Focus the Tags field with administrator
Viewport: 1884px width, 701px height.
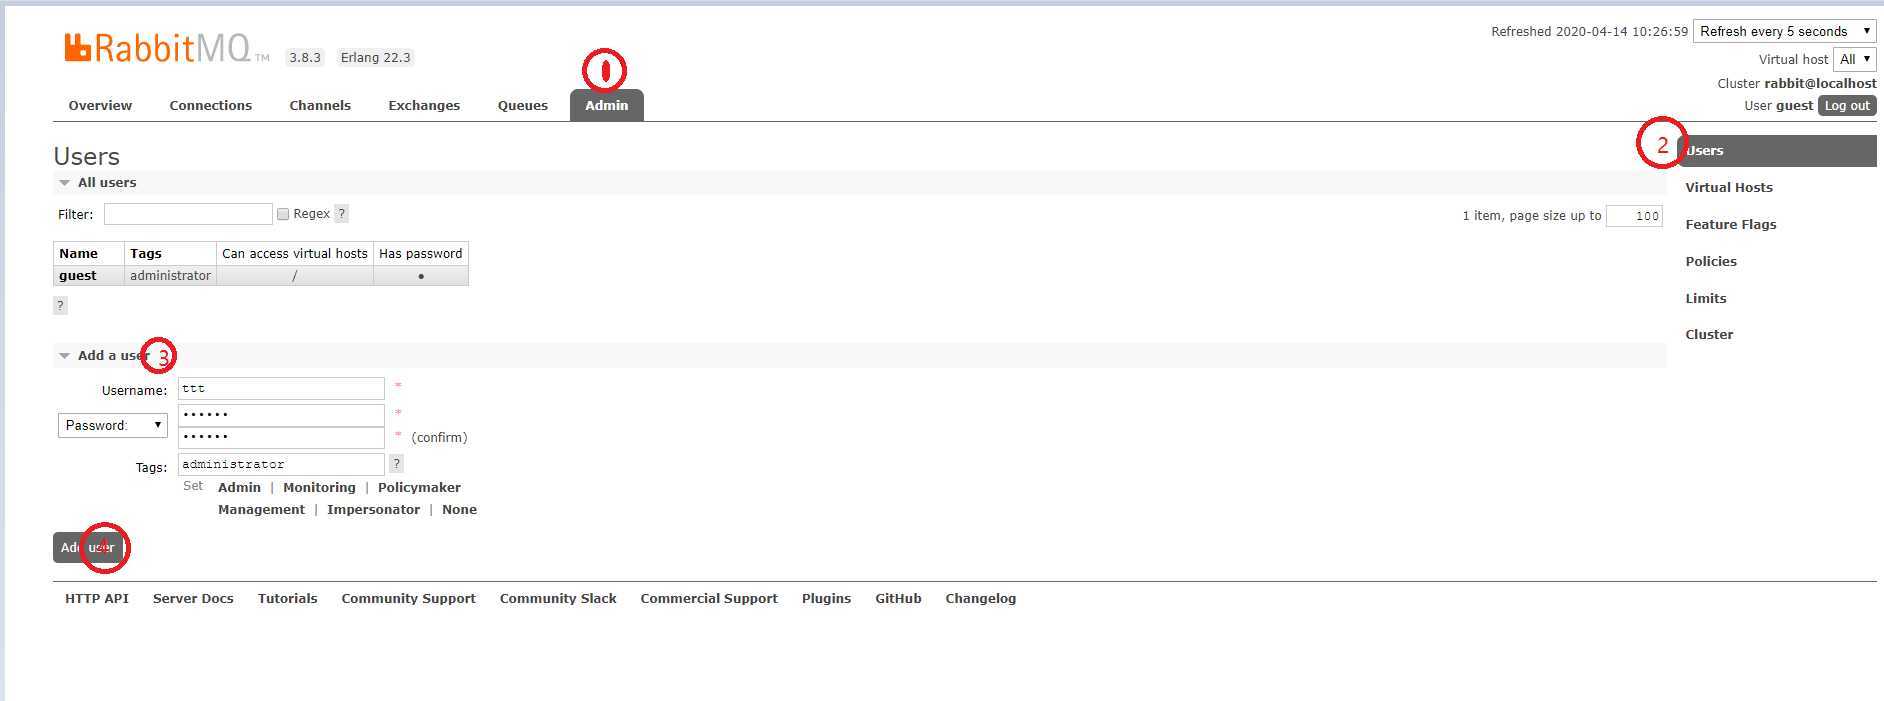281,464
